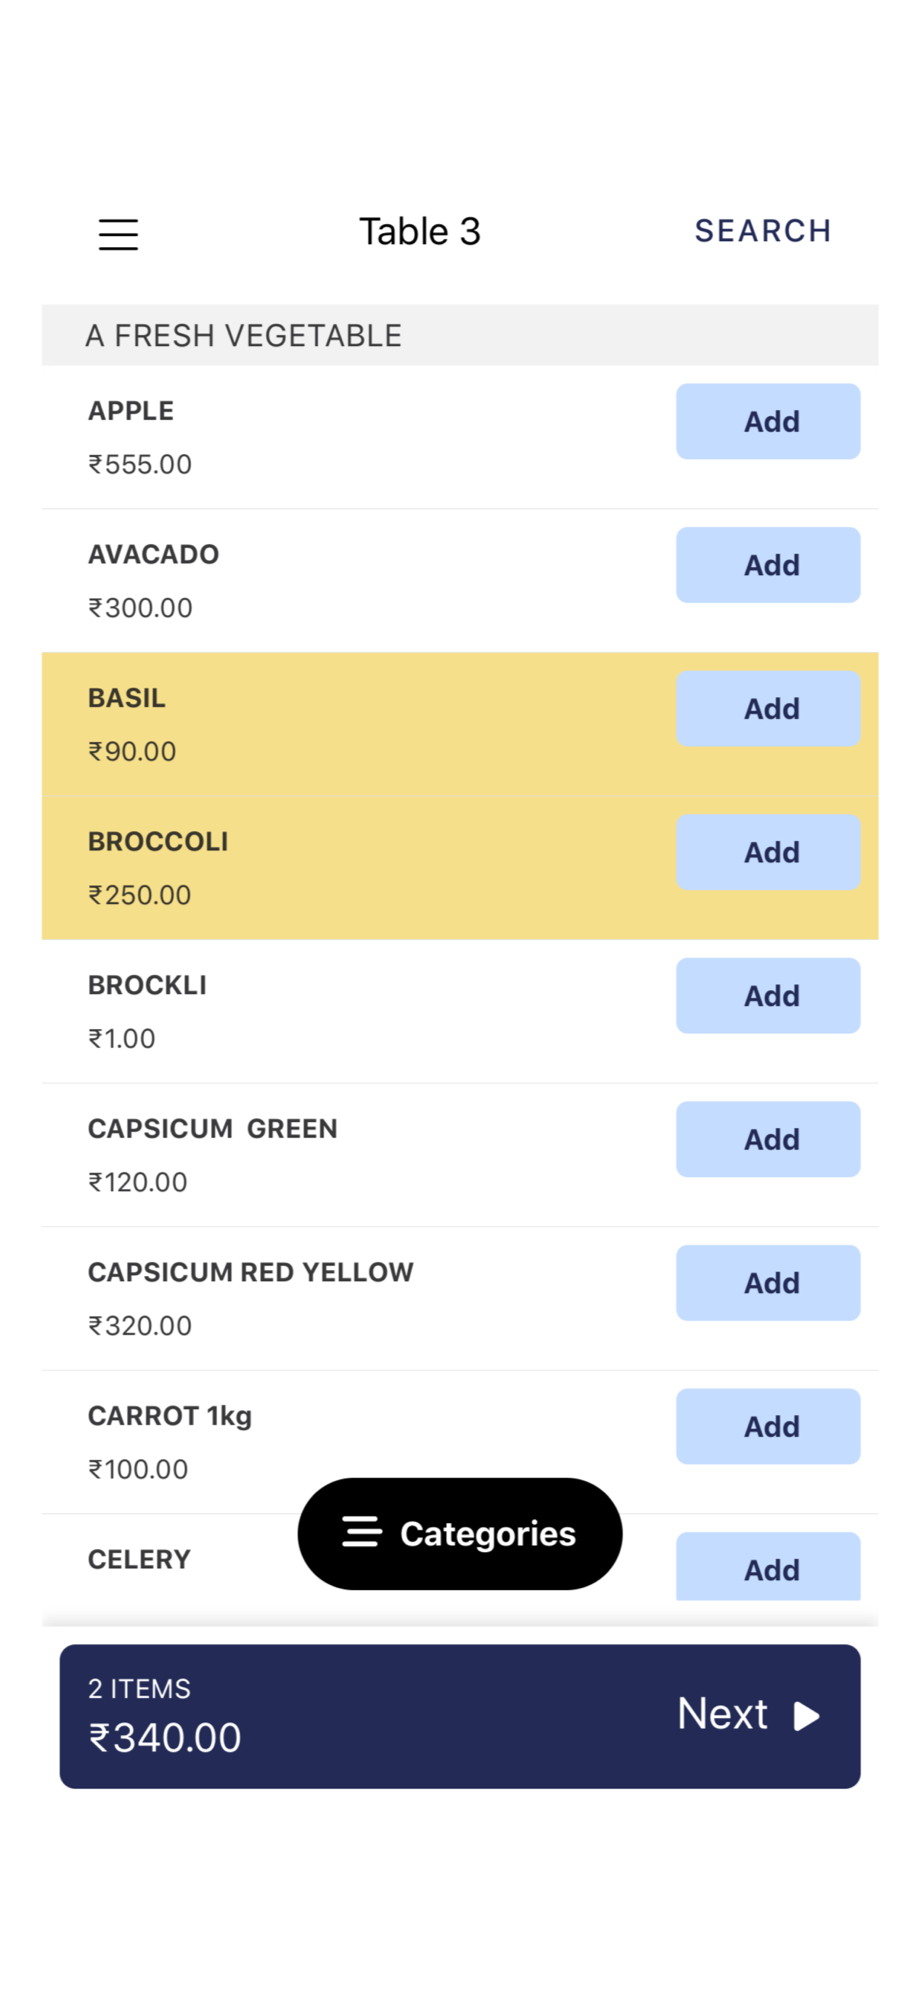Add CAPSICUM RED YELLOW item
Viewport: 924px width, 2000px height.
pyautogui.click(x=767, y=1283)
